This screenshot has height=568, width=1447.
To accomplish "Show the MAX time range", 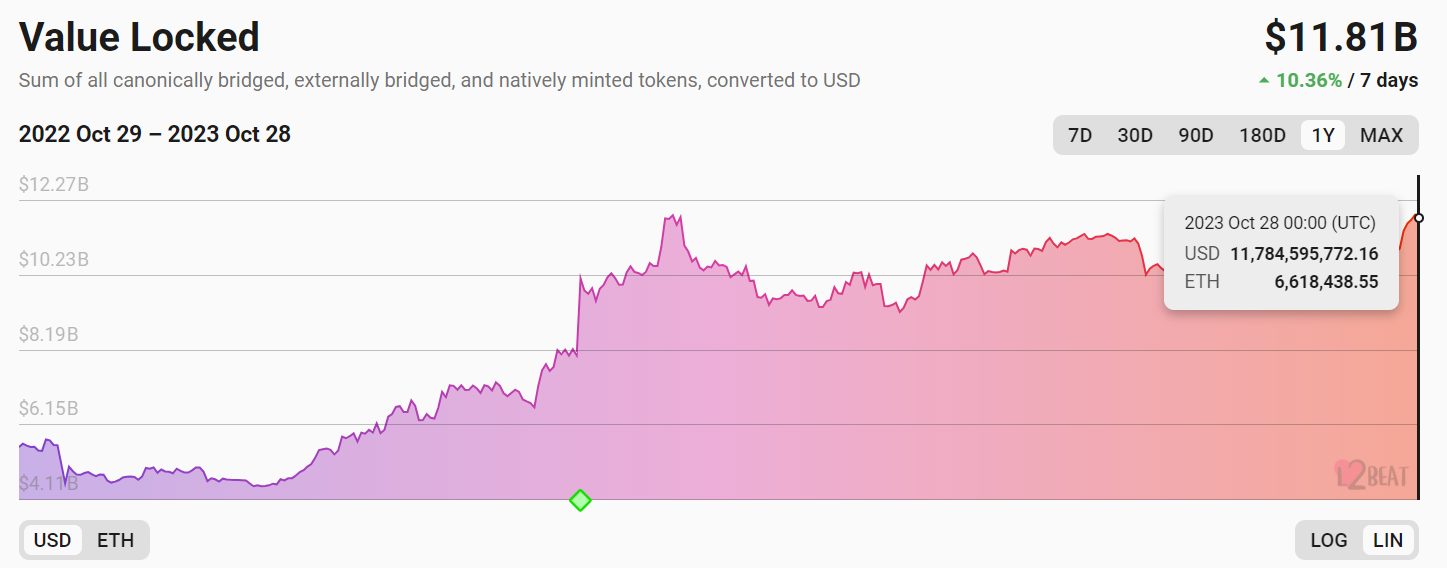I will pos(1381,135).
